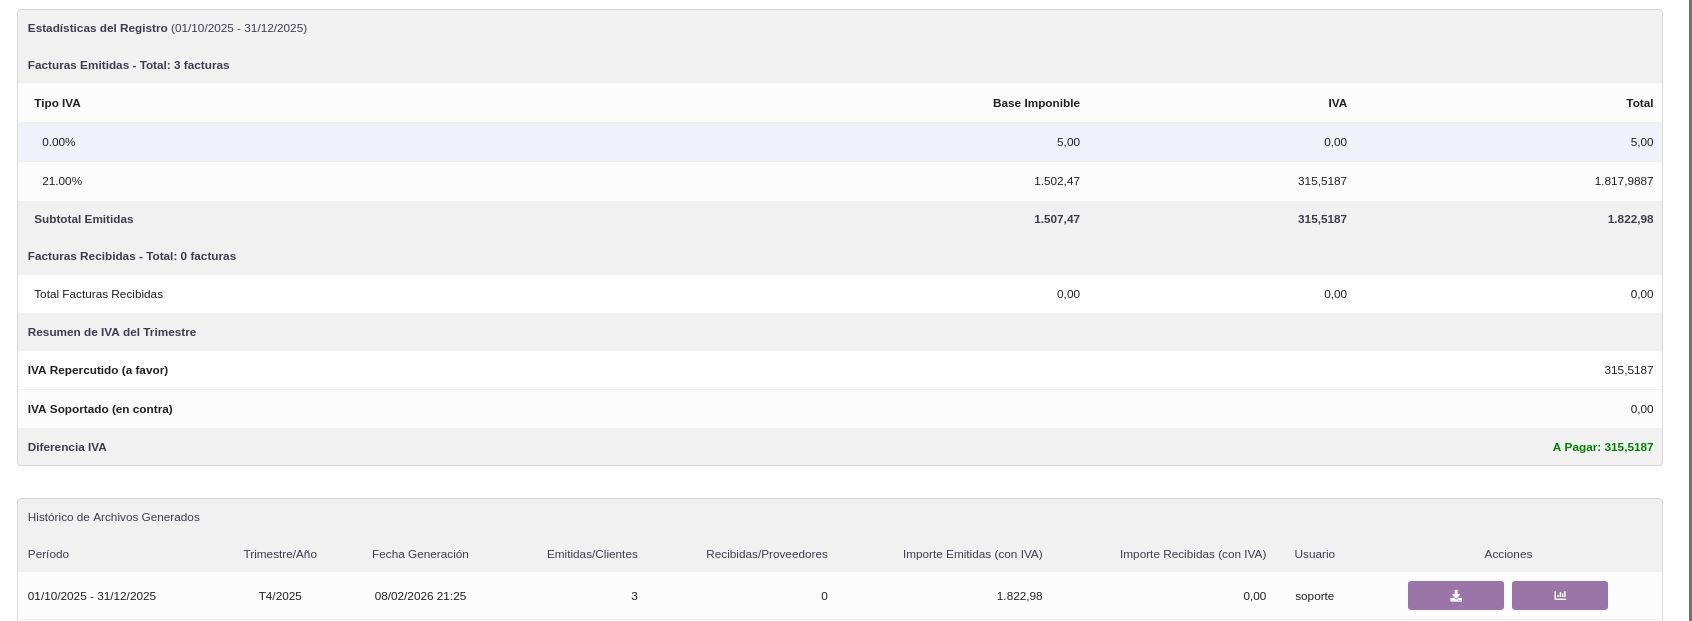Click the Base Imponible column header
This screenshot has height=621, width=1692.
(1035, 103)
